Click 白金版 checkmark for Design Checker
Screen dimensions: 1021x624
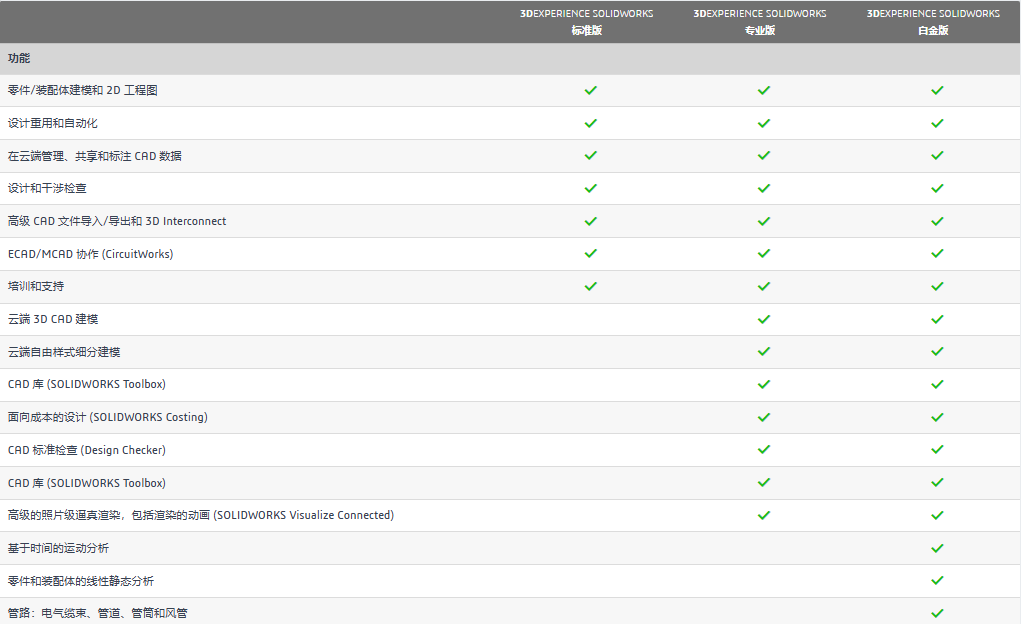[937, 449]
